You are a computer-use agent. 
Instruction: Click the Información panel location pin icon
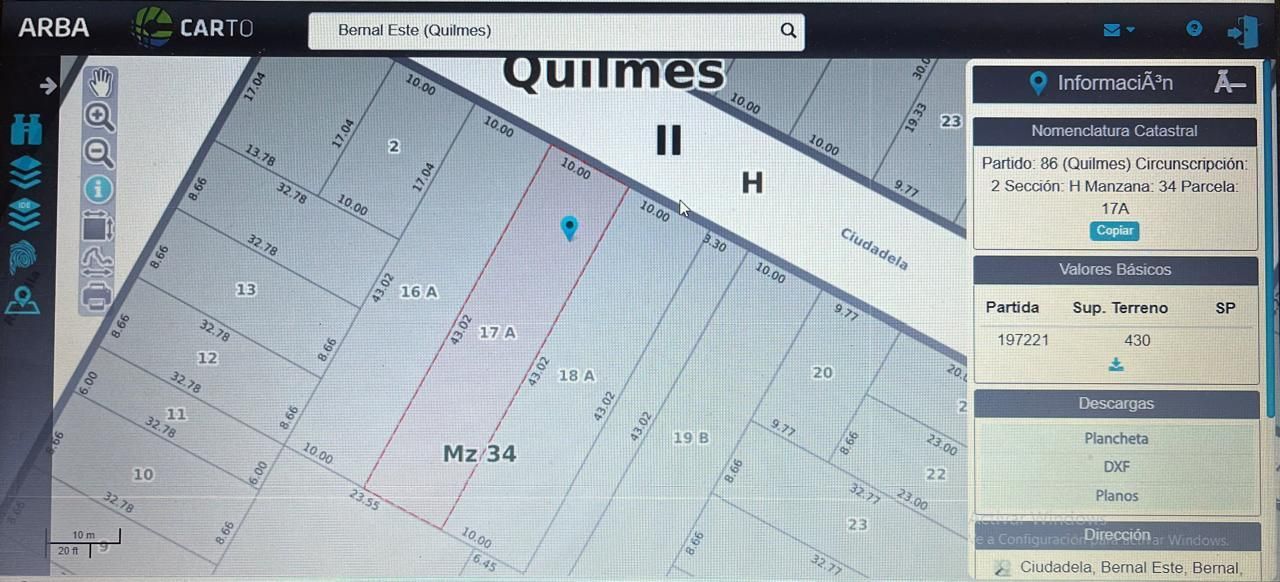(x=1038, y=84)
